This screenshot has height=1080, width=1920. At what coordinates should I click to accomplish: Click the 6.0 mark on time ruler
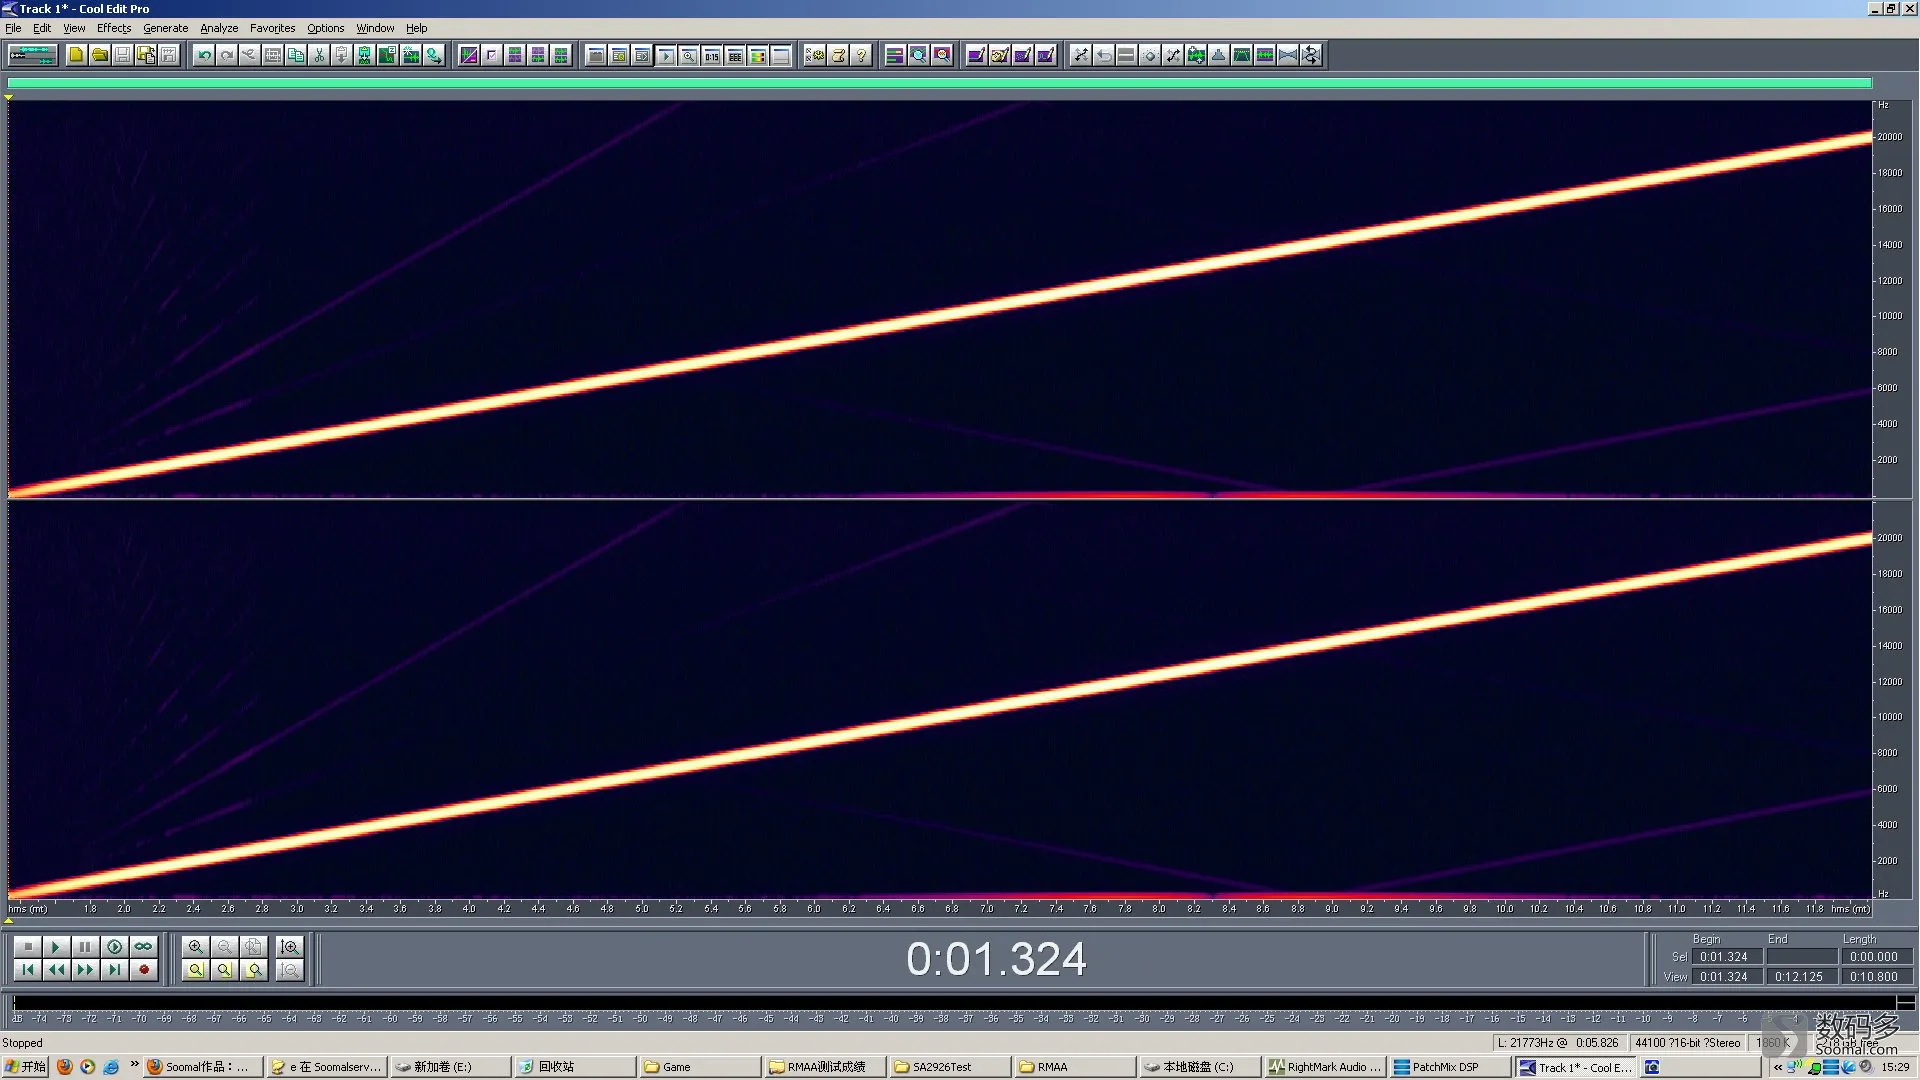pyautogui.click(x=814, y=908)
